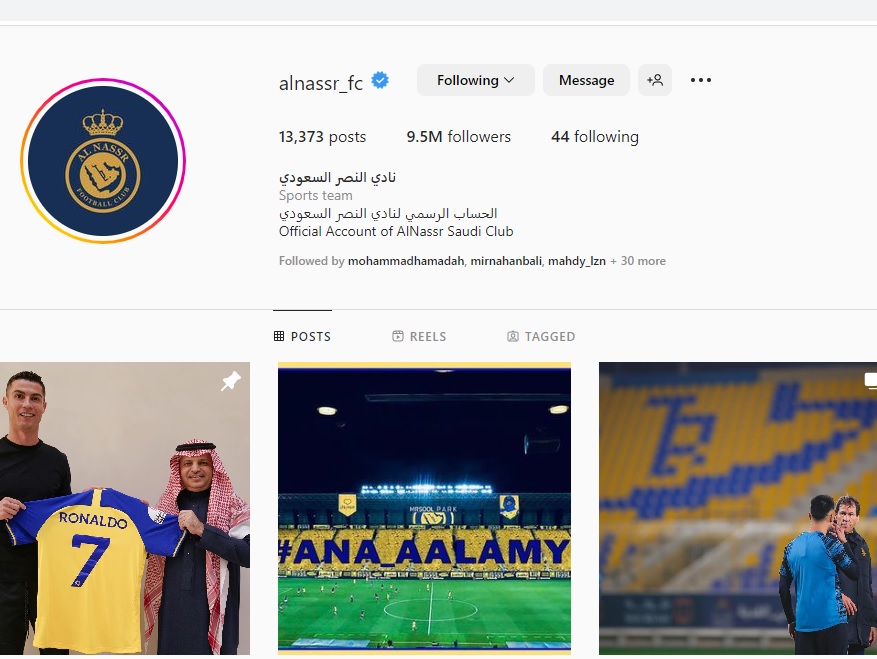Click the Posts grid icon

[279, 336]
